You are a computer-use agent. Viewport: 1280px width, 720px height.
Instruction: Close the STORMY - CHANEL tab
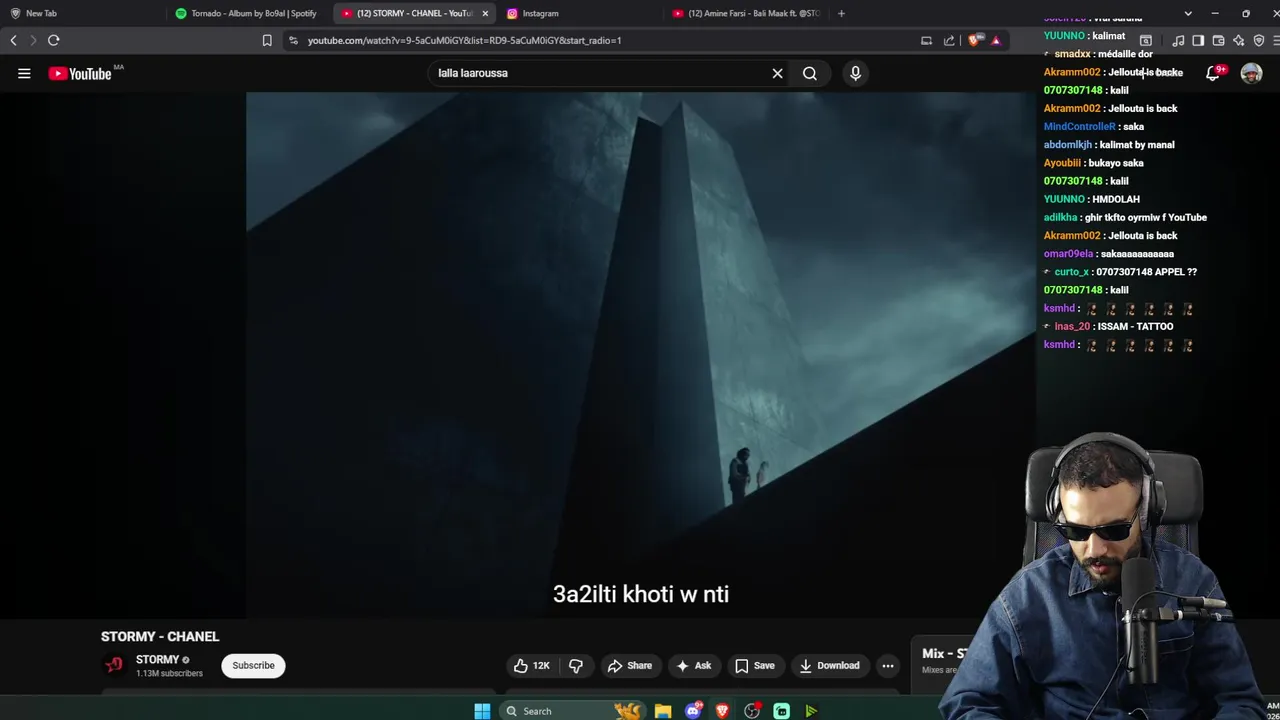(x=485, y=13)
